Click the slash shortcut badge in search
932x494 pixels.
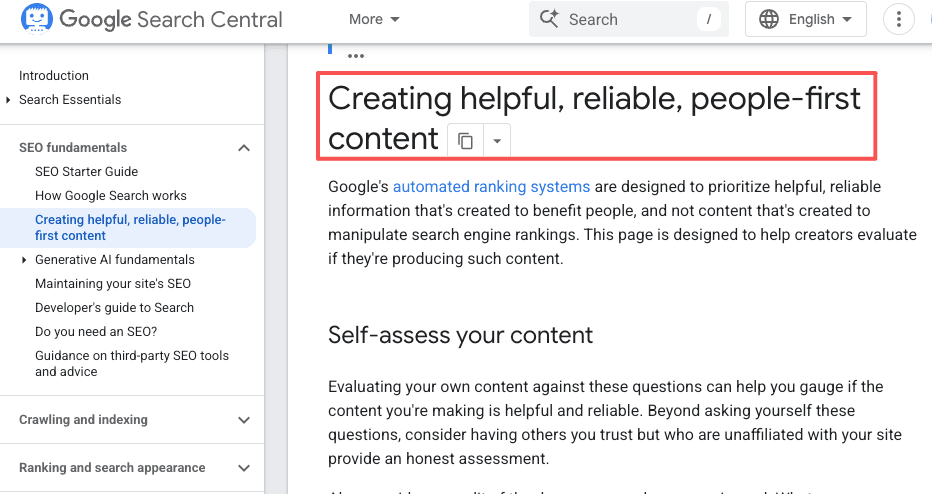709,19
